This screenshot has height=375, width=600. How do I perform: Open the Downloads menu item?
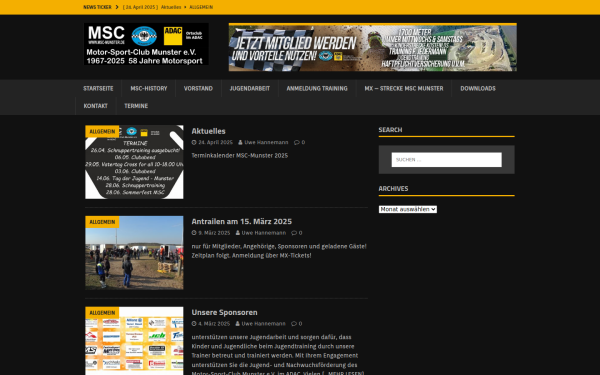point(478,88)
